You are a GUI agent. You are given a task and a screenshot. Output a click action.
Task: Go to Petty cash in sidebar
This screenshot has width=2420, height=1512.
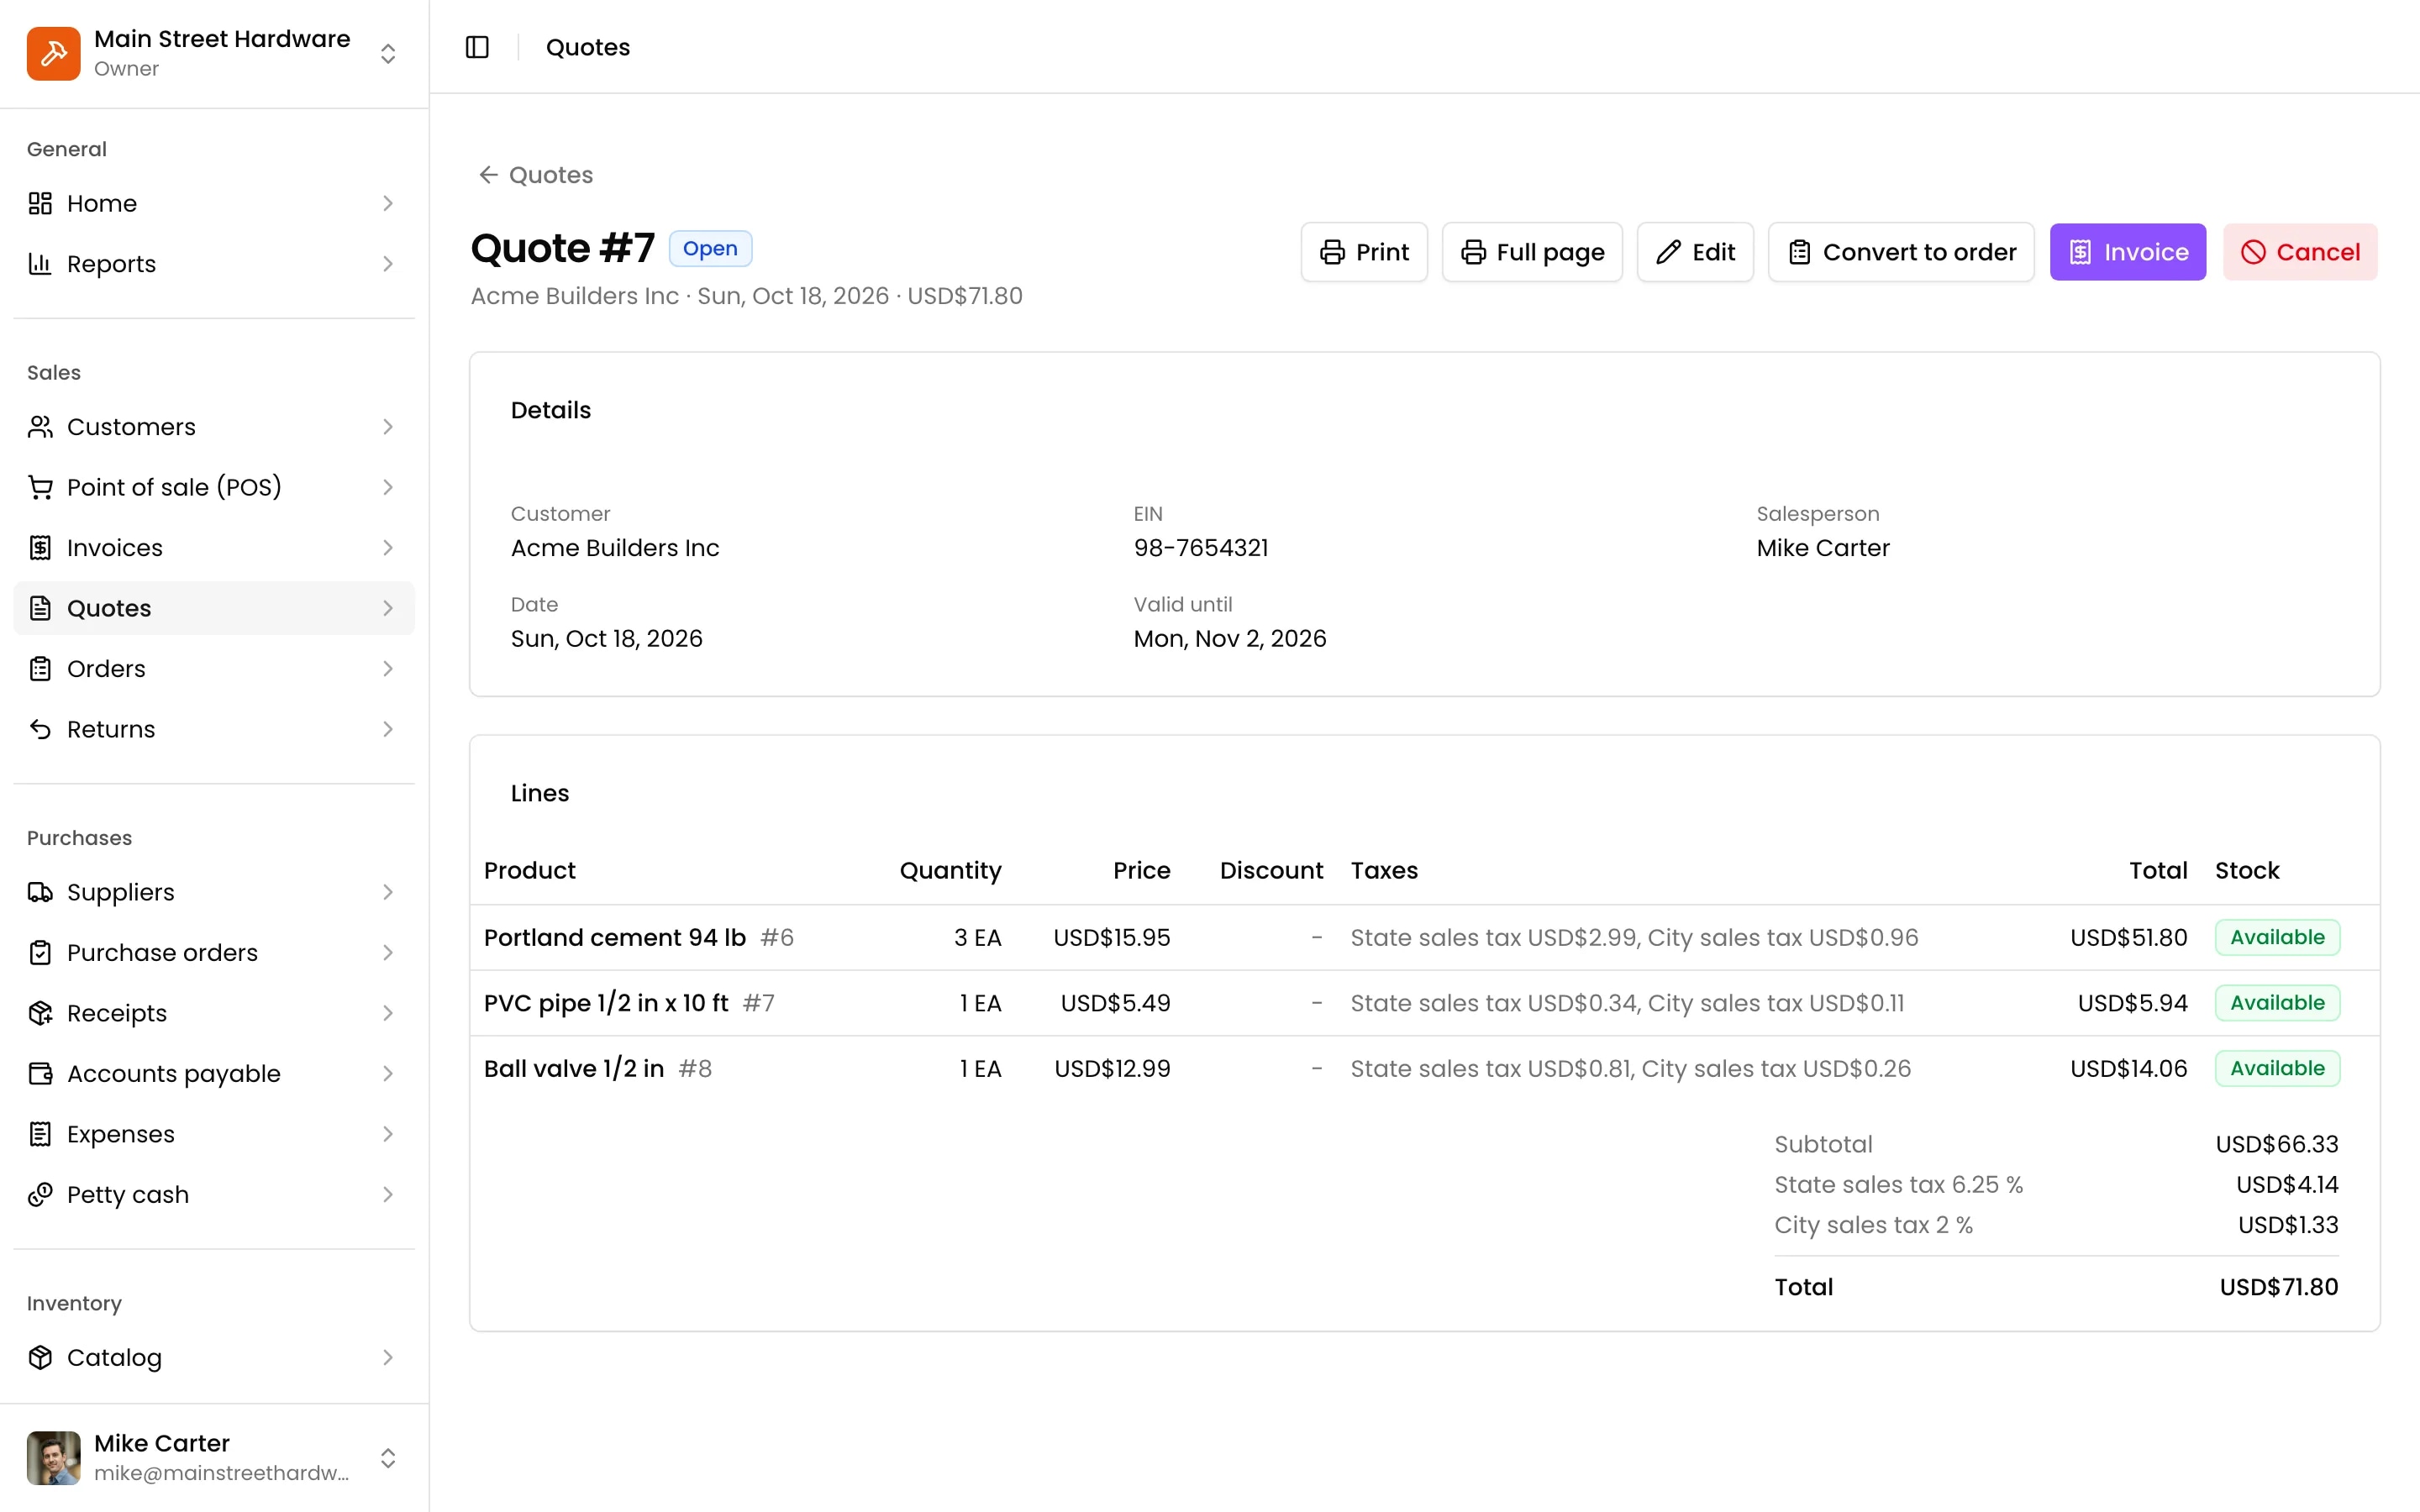[213, 1195]
